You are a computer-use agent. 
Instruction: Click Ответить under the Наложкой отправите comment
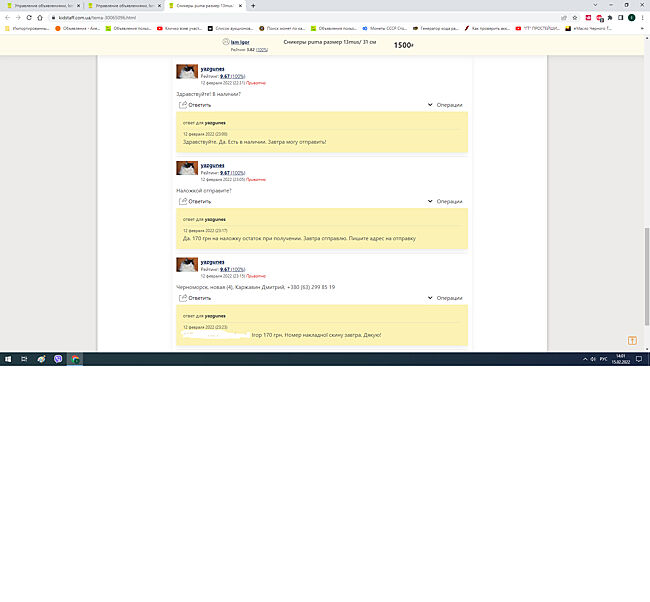pyautogui.click(x=196, y=201)
